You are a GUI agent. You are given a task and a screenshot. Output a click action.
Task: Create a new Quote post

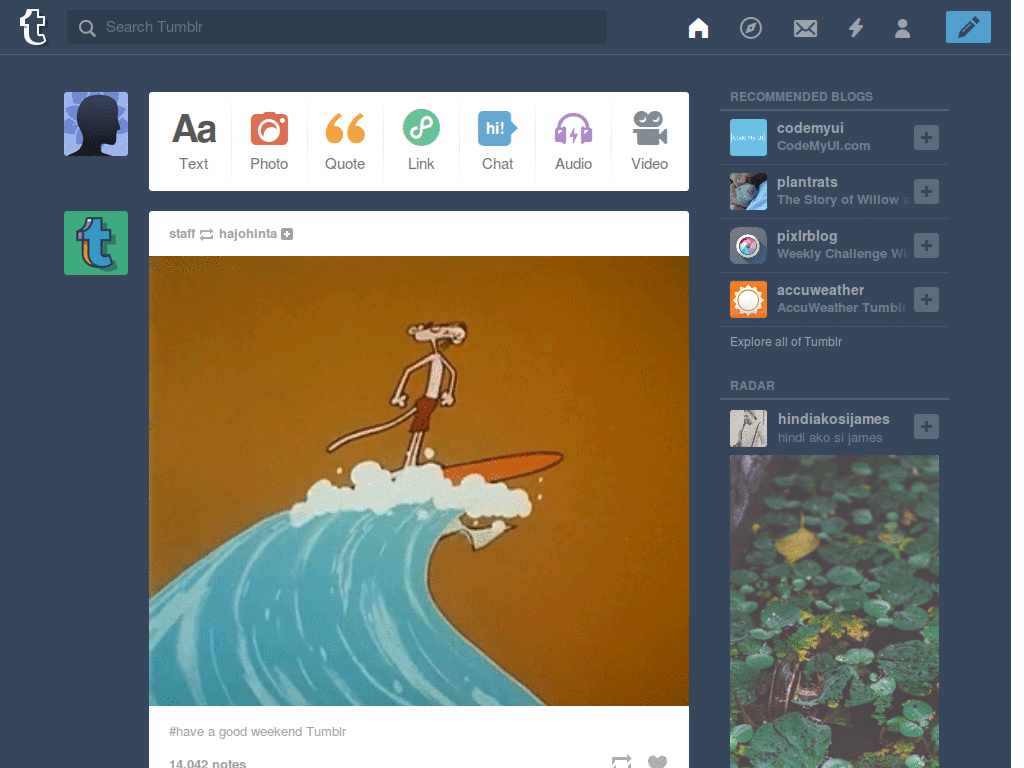tap(345, 141)
